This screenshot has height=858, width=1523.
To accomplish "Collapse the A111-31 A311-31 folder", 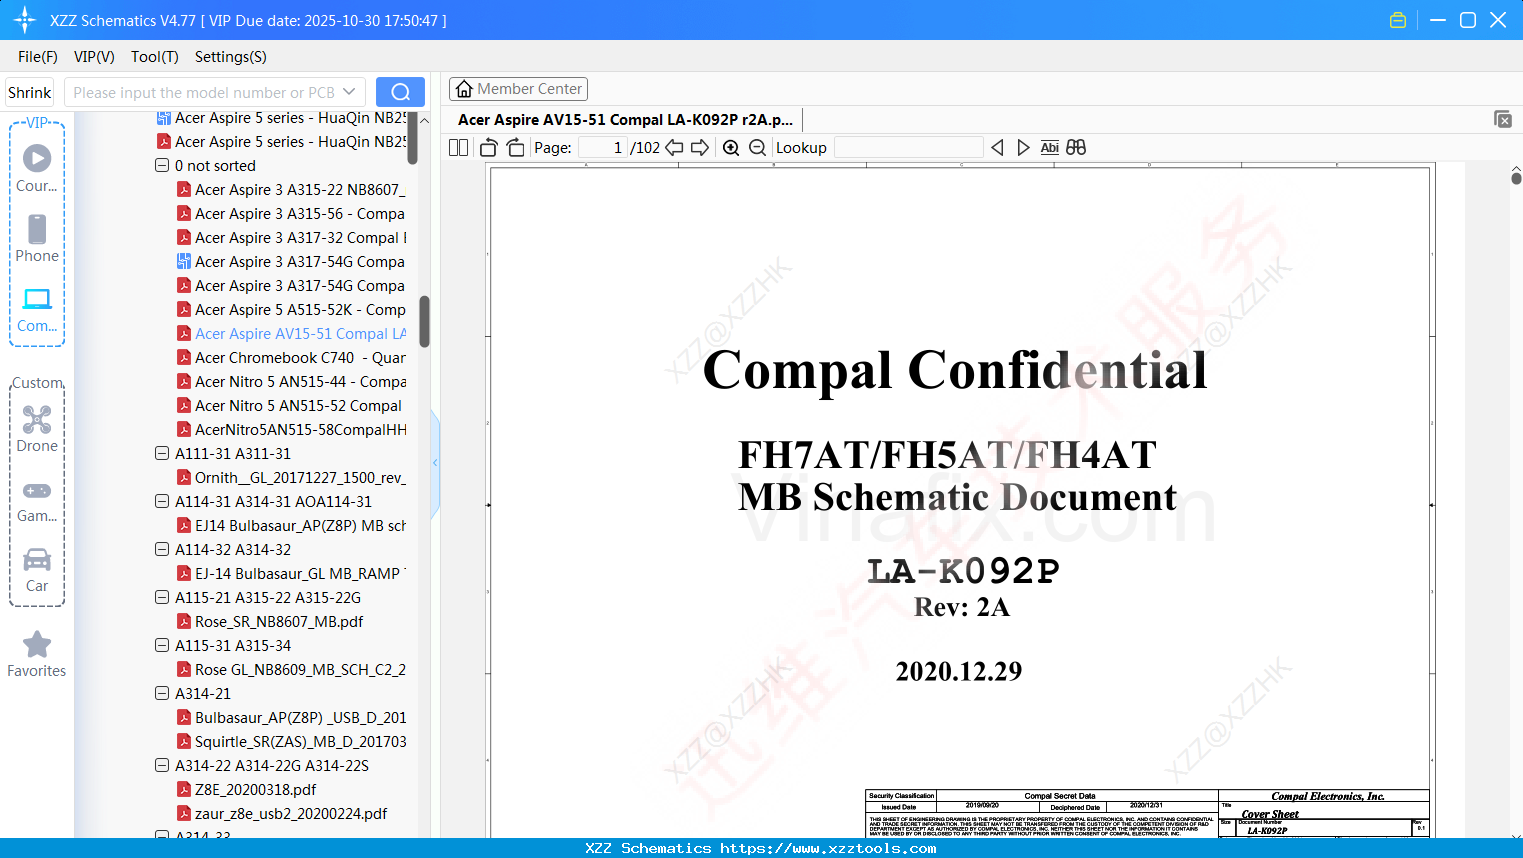I will pos(162,453).
